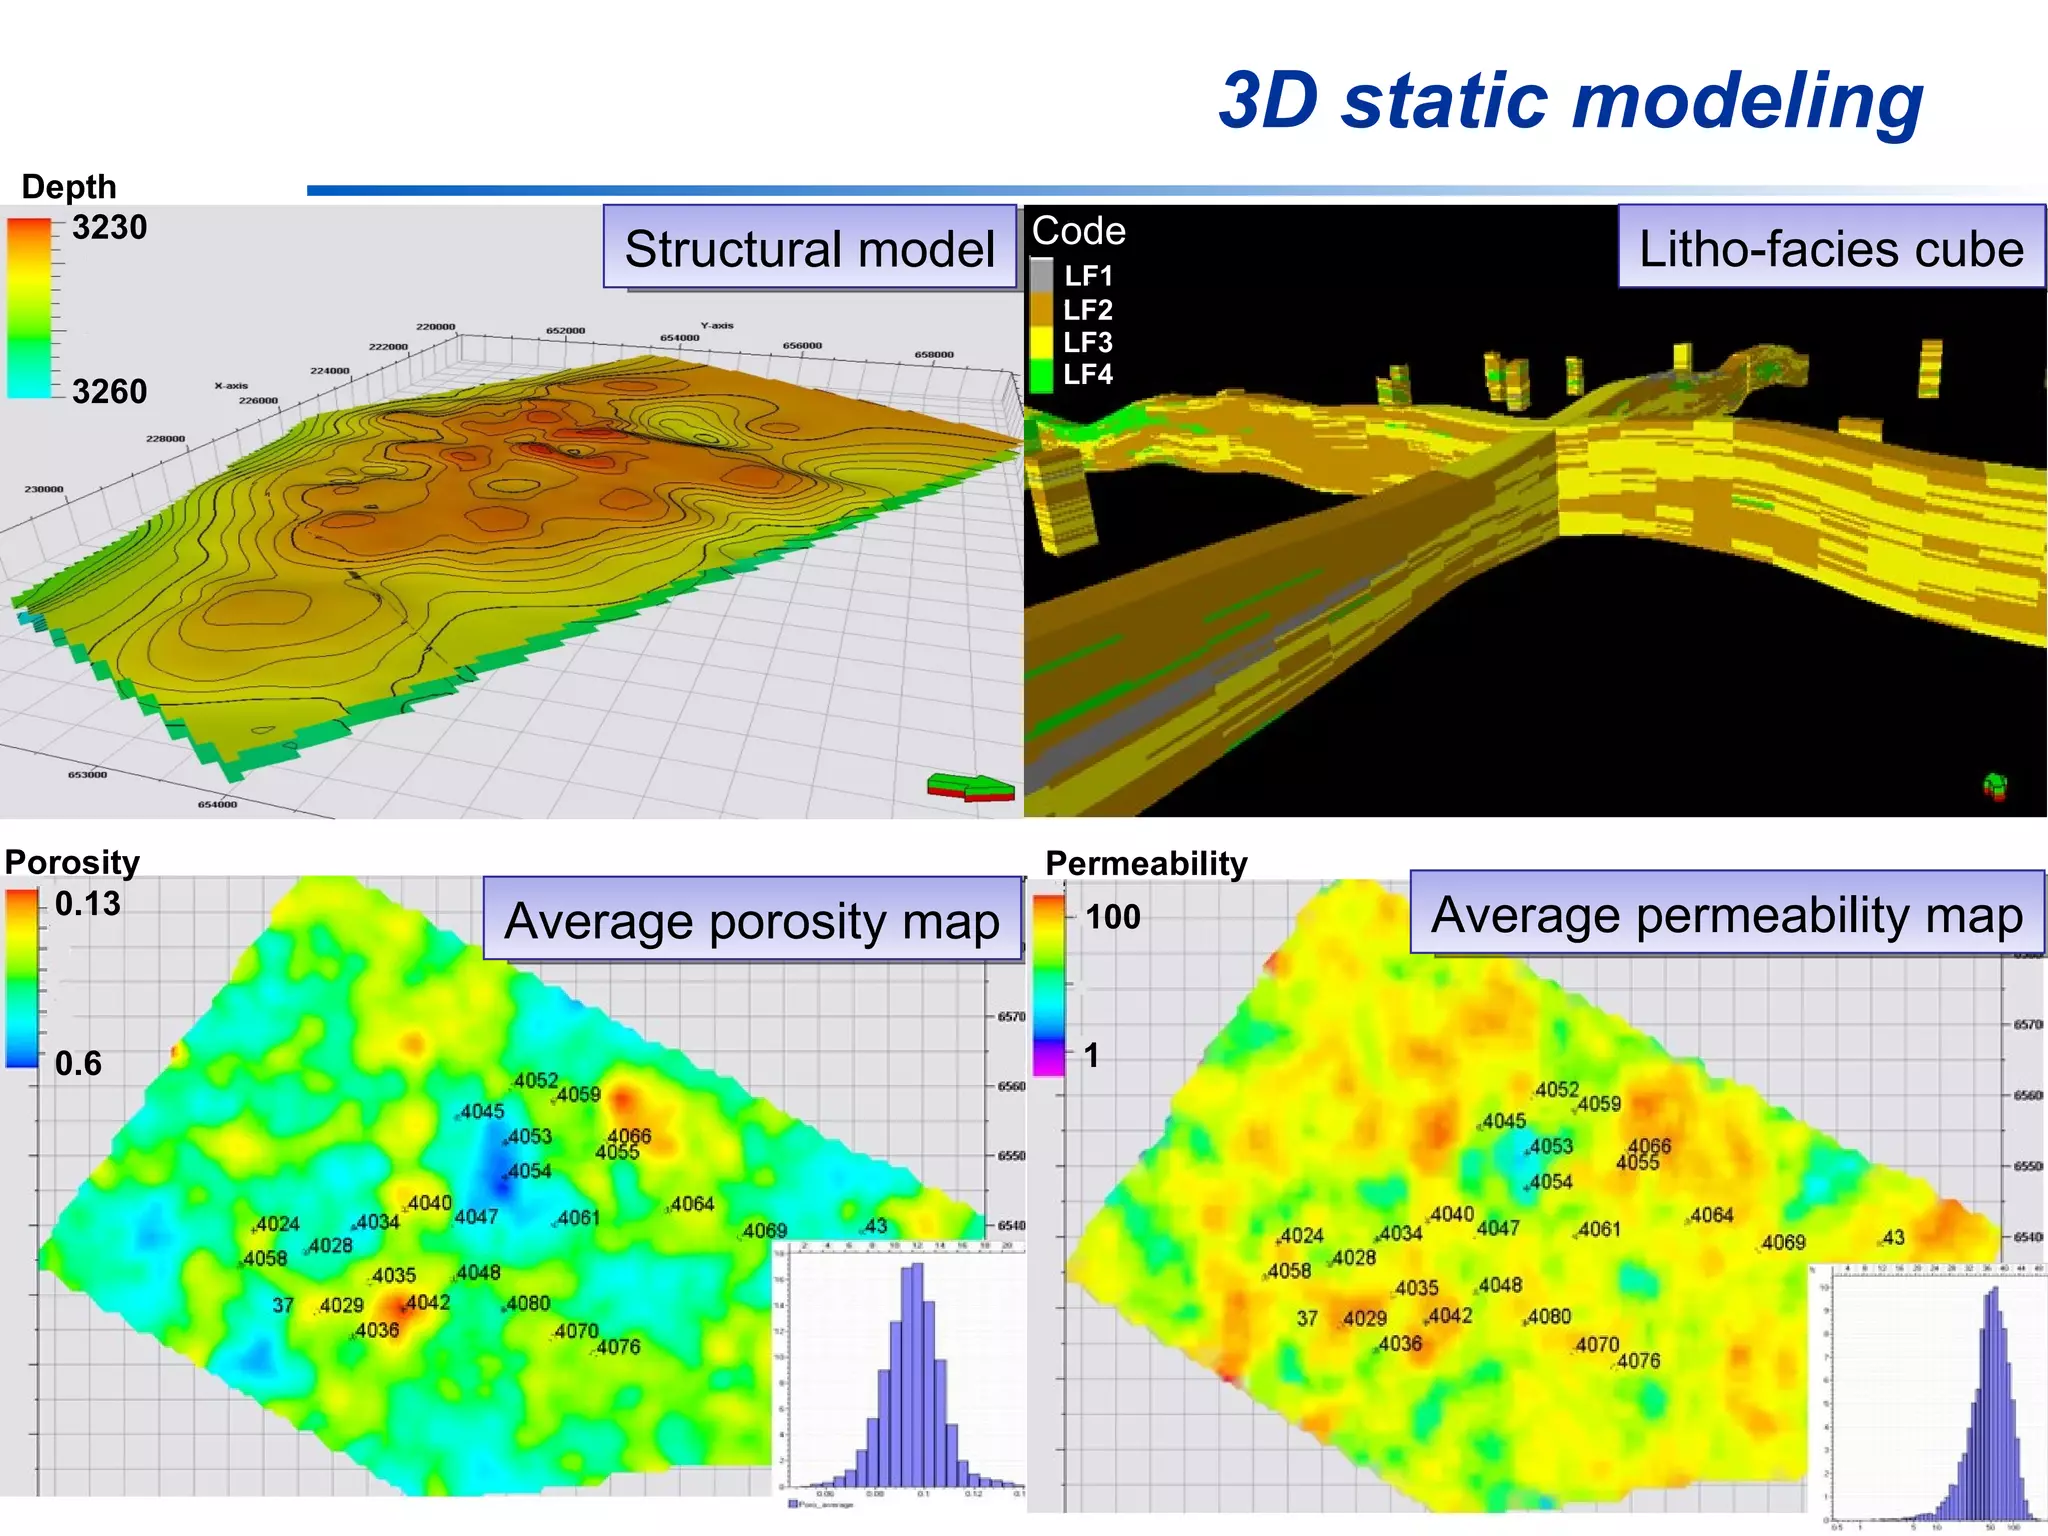This screenshot has width=2048, height=1536.
Task: Click well 4070 on permeability map
Action: tap(1597, 1345)
